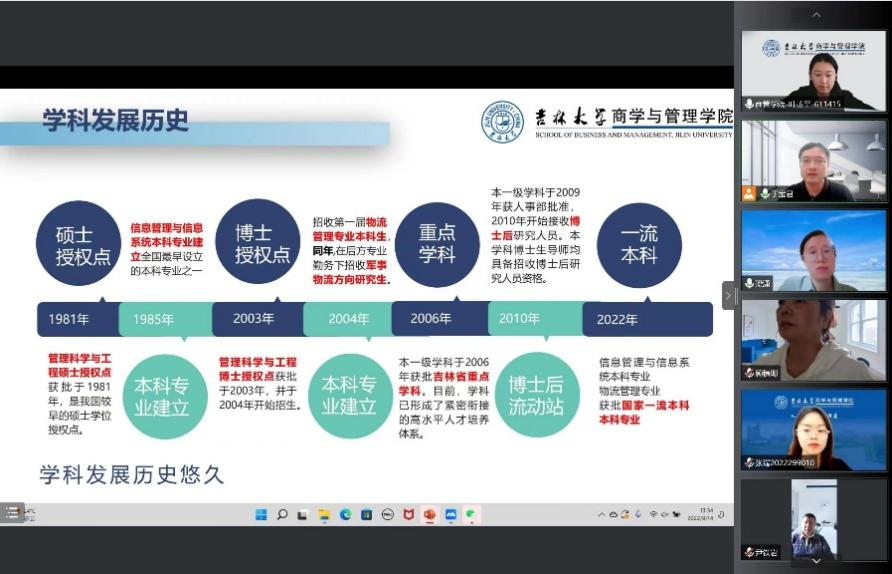The height and width of the screenshot is (574, 892).
Task: Click the slide list icon at bottom-left corner
Action: 12,512
